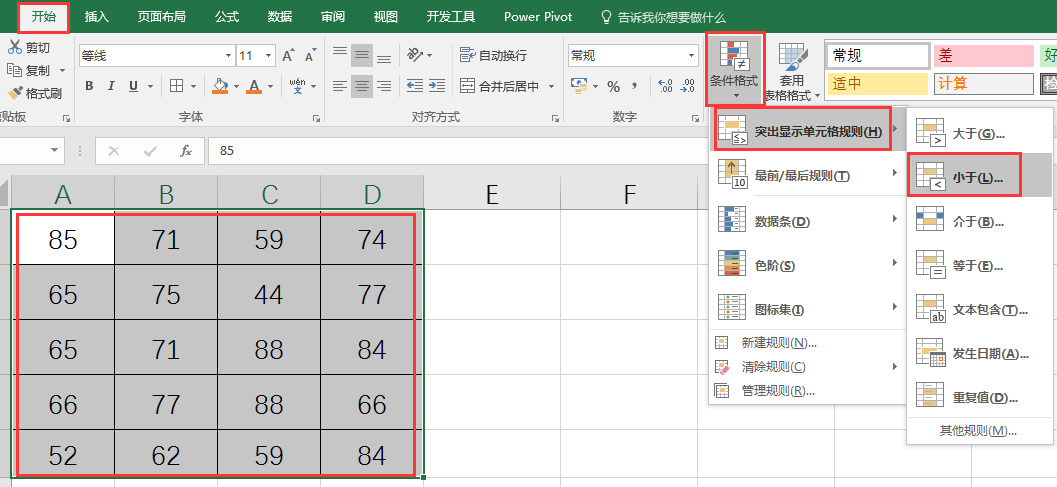Screen dimensions: 1057x487
Task: Switch to the 公式 (Formulas) tab
Action: click(227, 17)
